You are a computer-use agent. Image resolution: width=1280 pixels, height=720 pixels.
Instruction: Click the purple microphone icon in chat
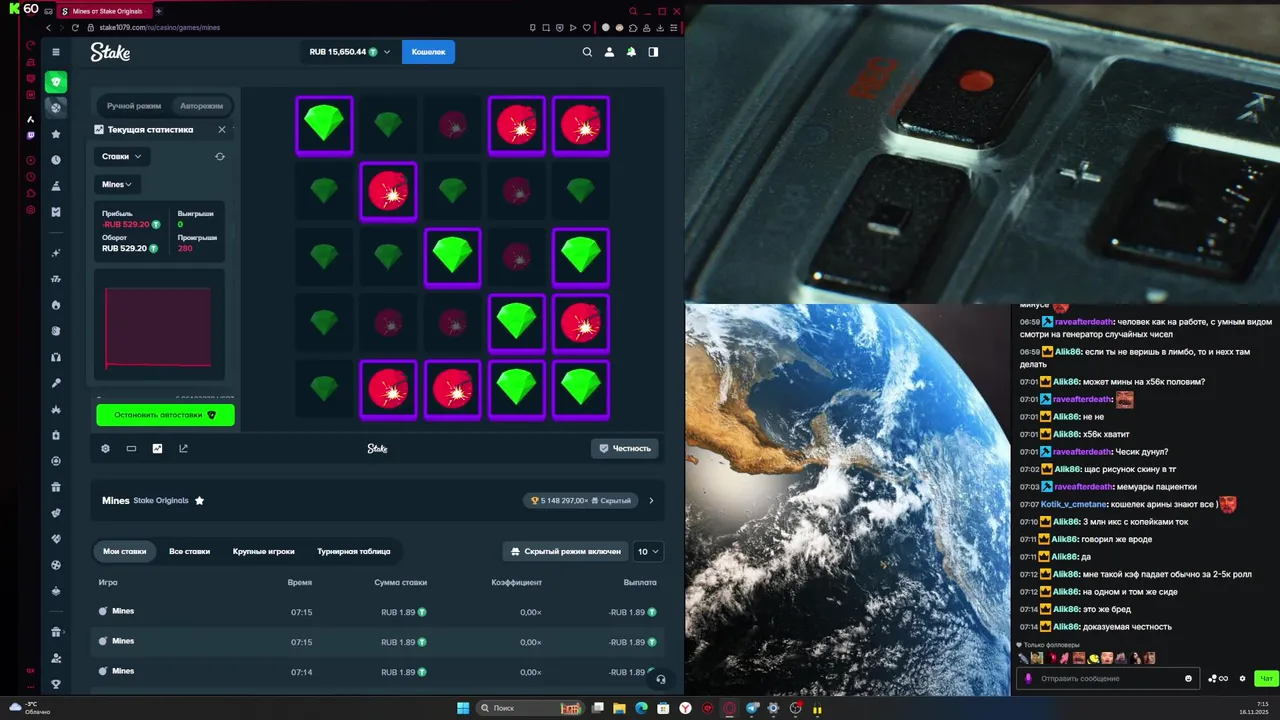coord(1028,678)
